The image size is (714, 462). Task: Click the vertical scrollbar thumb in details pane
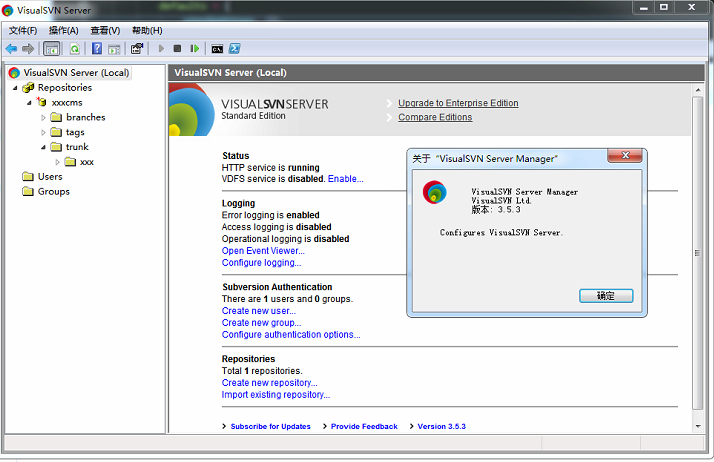[x=698, y=253]
